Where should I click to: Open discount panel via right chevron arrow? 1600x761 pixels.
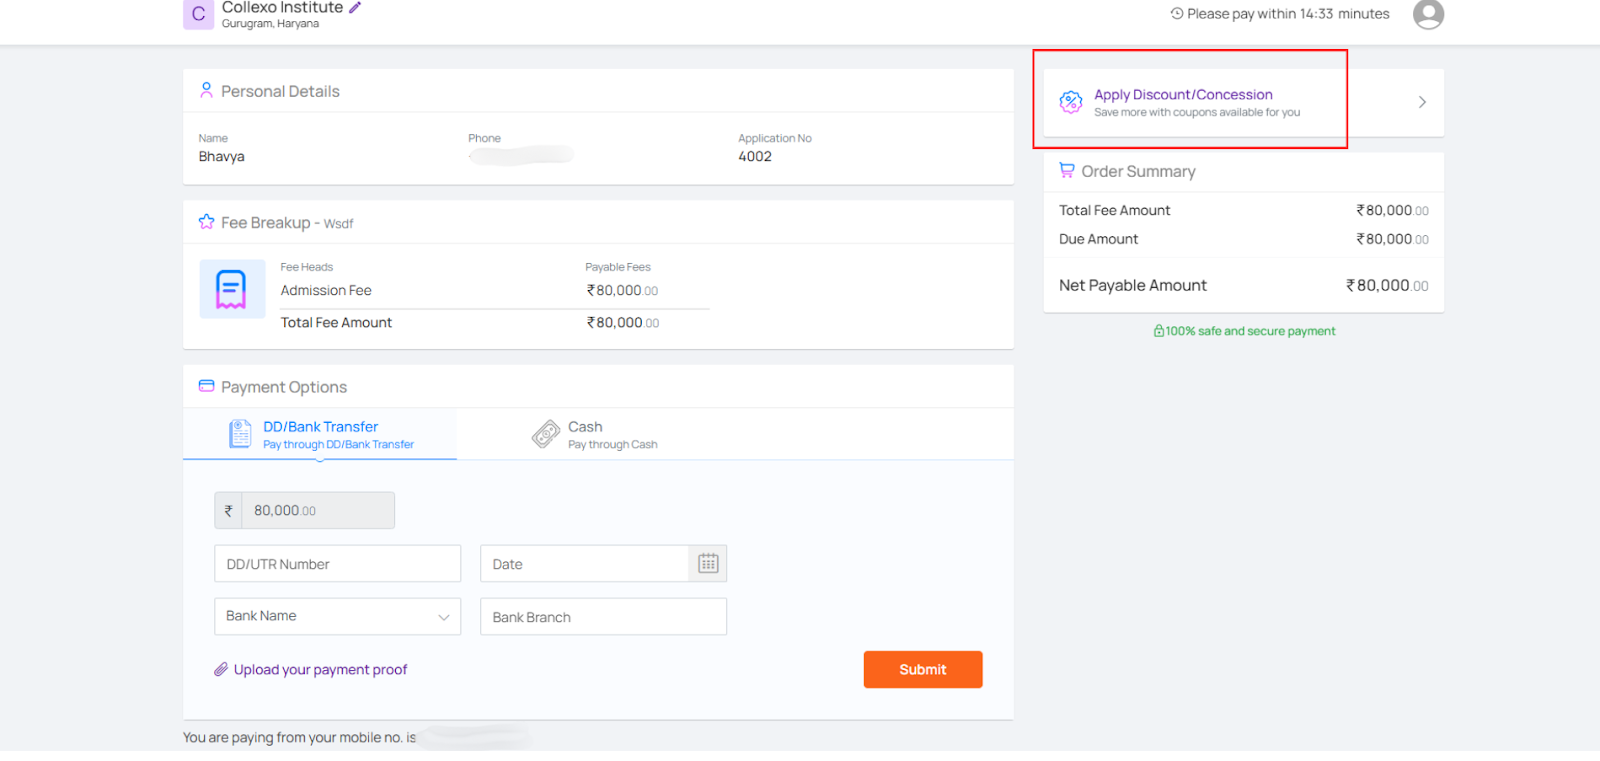(1422, 102)
